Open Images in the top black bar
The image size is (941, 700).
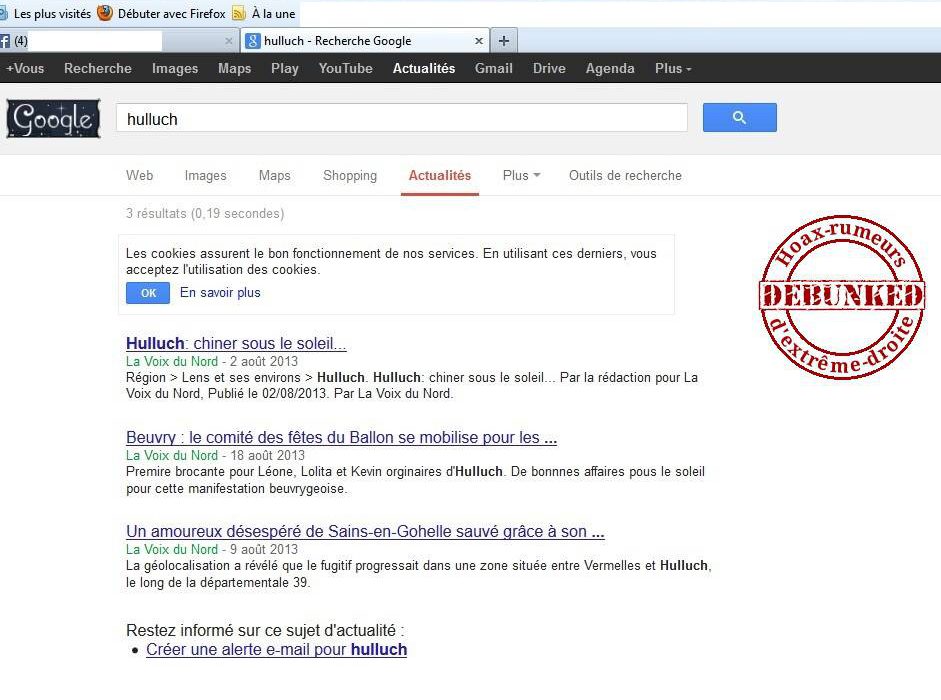click(x=175, y=68)
